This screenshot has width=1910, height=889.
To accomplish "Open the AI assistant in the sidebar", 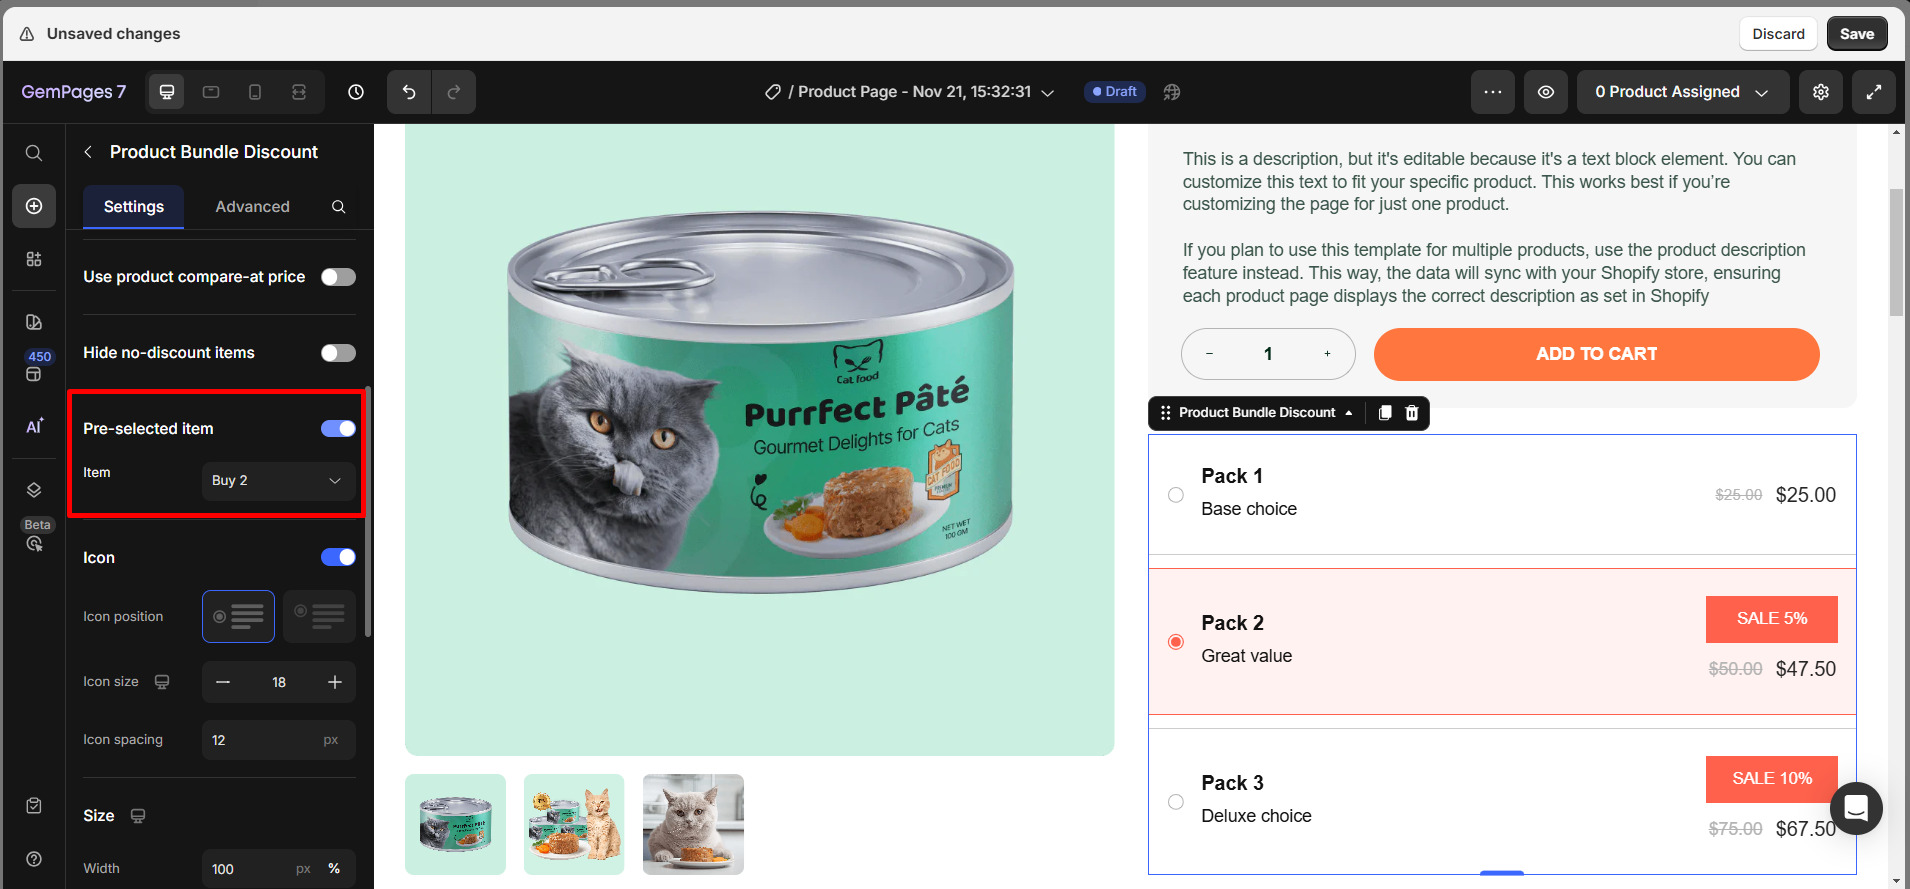I will [x=33, y=425].
